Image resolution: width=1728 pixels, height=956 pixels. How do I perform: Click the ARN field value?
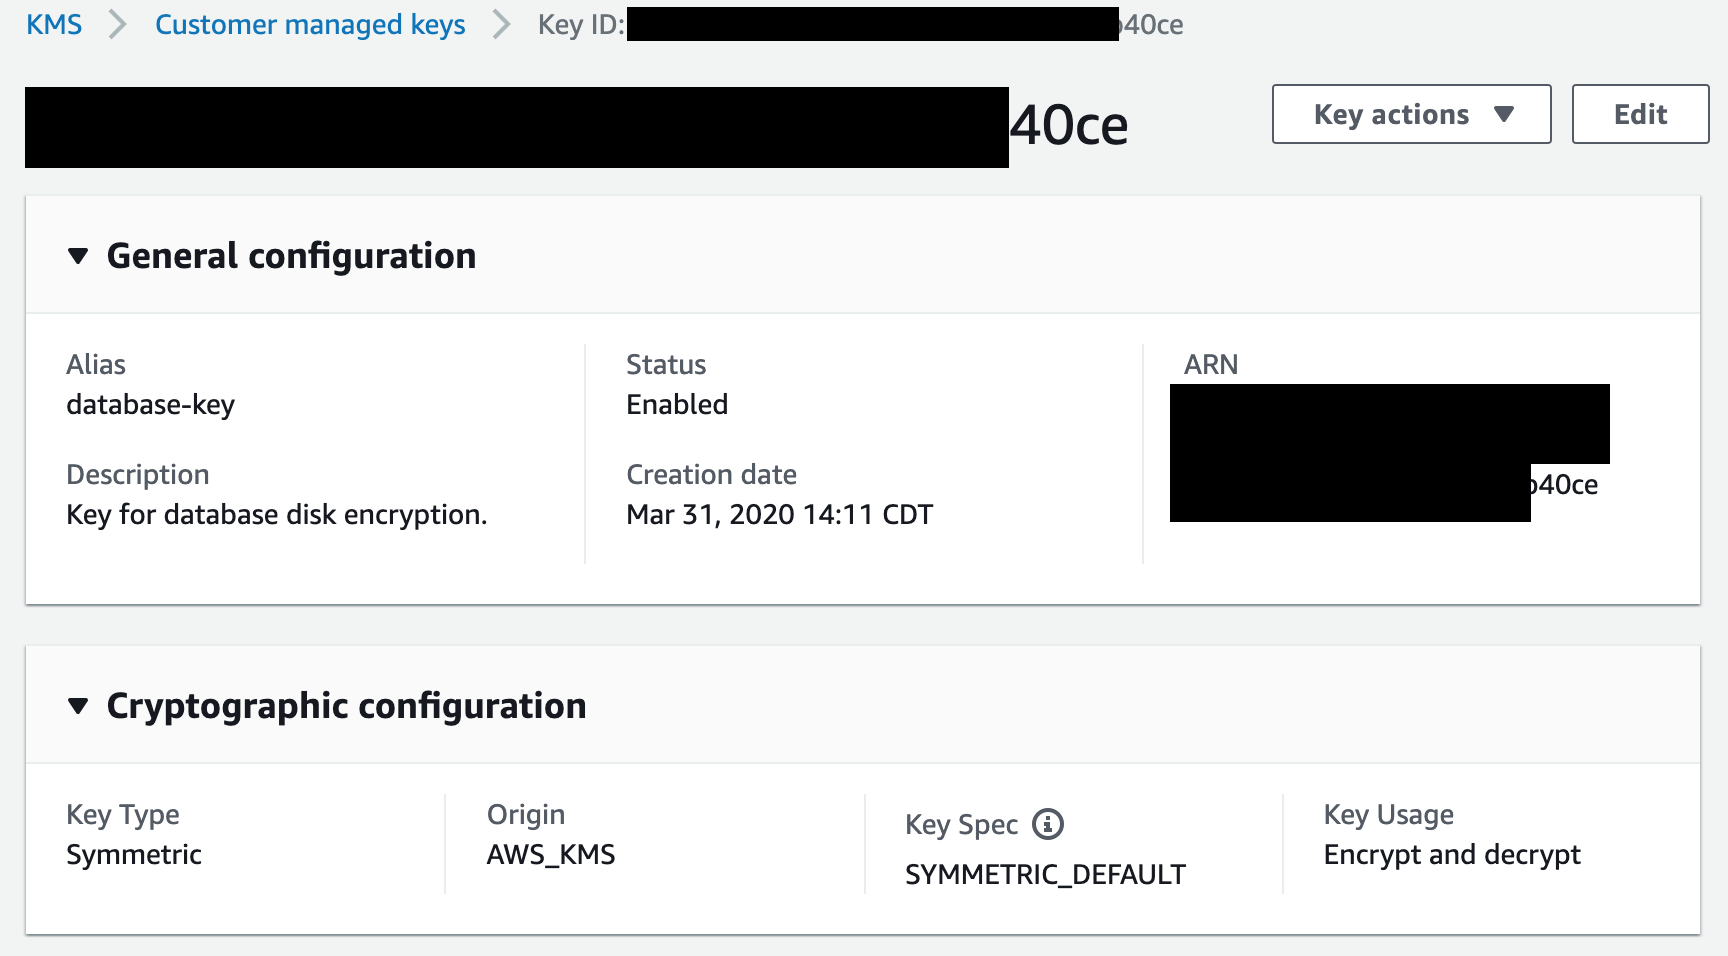1390,450
